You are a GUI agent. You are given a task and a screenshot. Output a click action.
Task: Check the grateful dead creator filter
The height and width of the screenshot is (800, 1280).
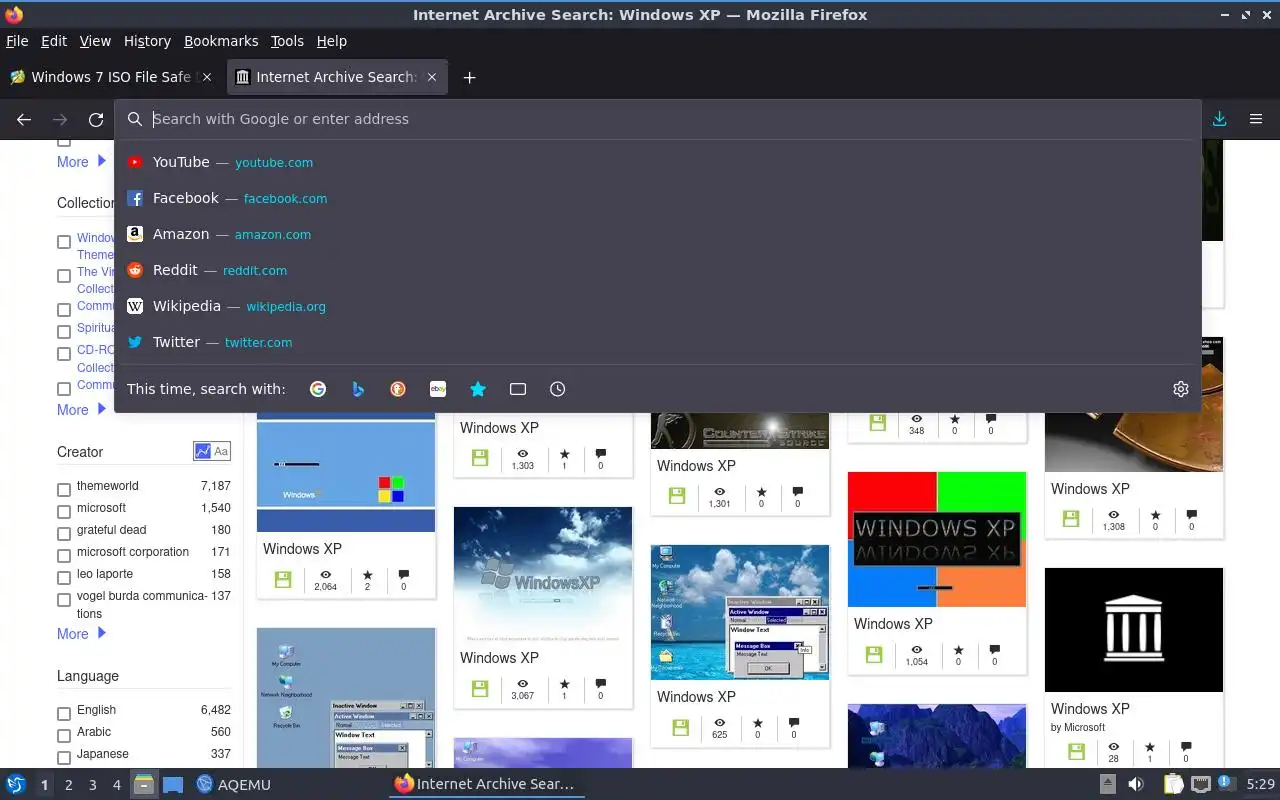64,533
